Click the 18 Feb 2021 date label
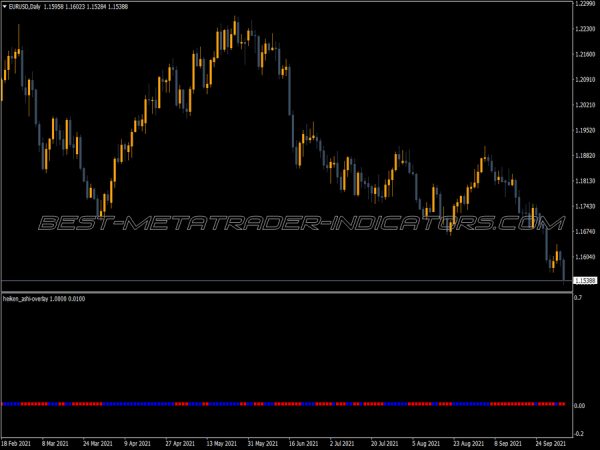 tap(16, 443)
